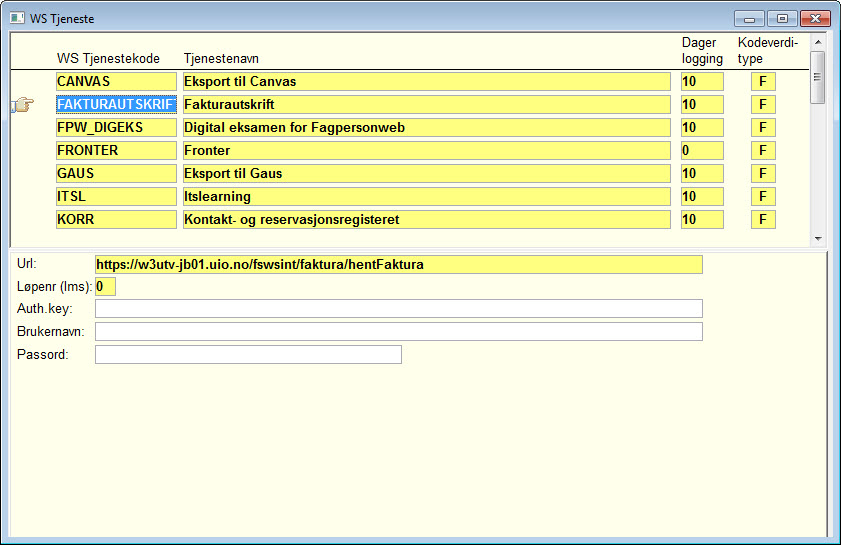
Task: Click the service list scrollbar thumb
Action: [x=818, y=77]
